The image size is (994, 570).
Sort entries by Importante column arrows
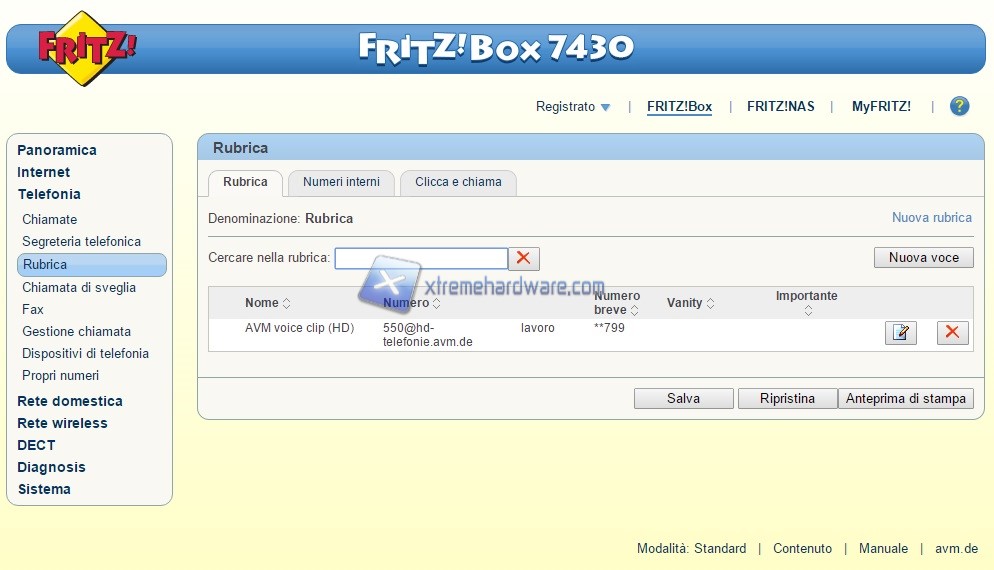[x=807, y=311]
